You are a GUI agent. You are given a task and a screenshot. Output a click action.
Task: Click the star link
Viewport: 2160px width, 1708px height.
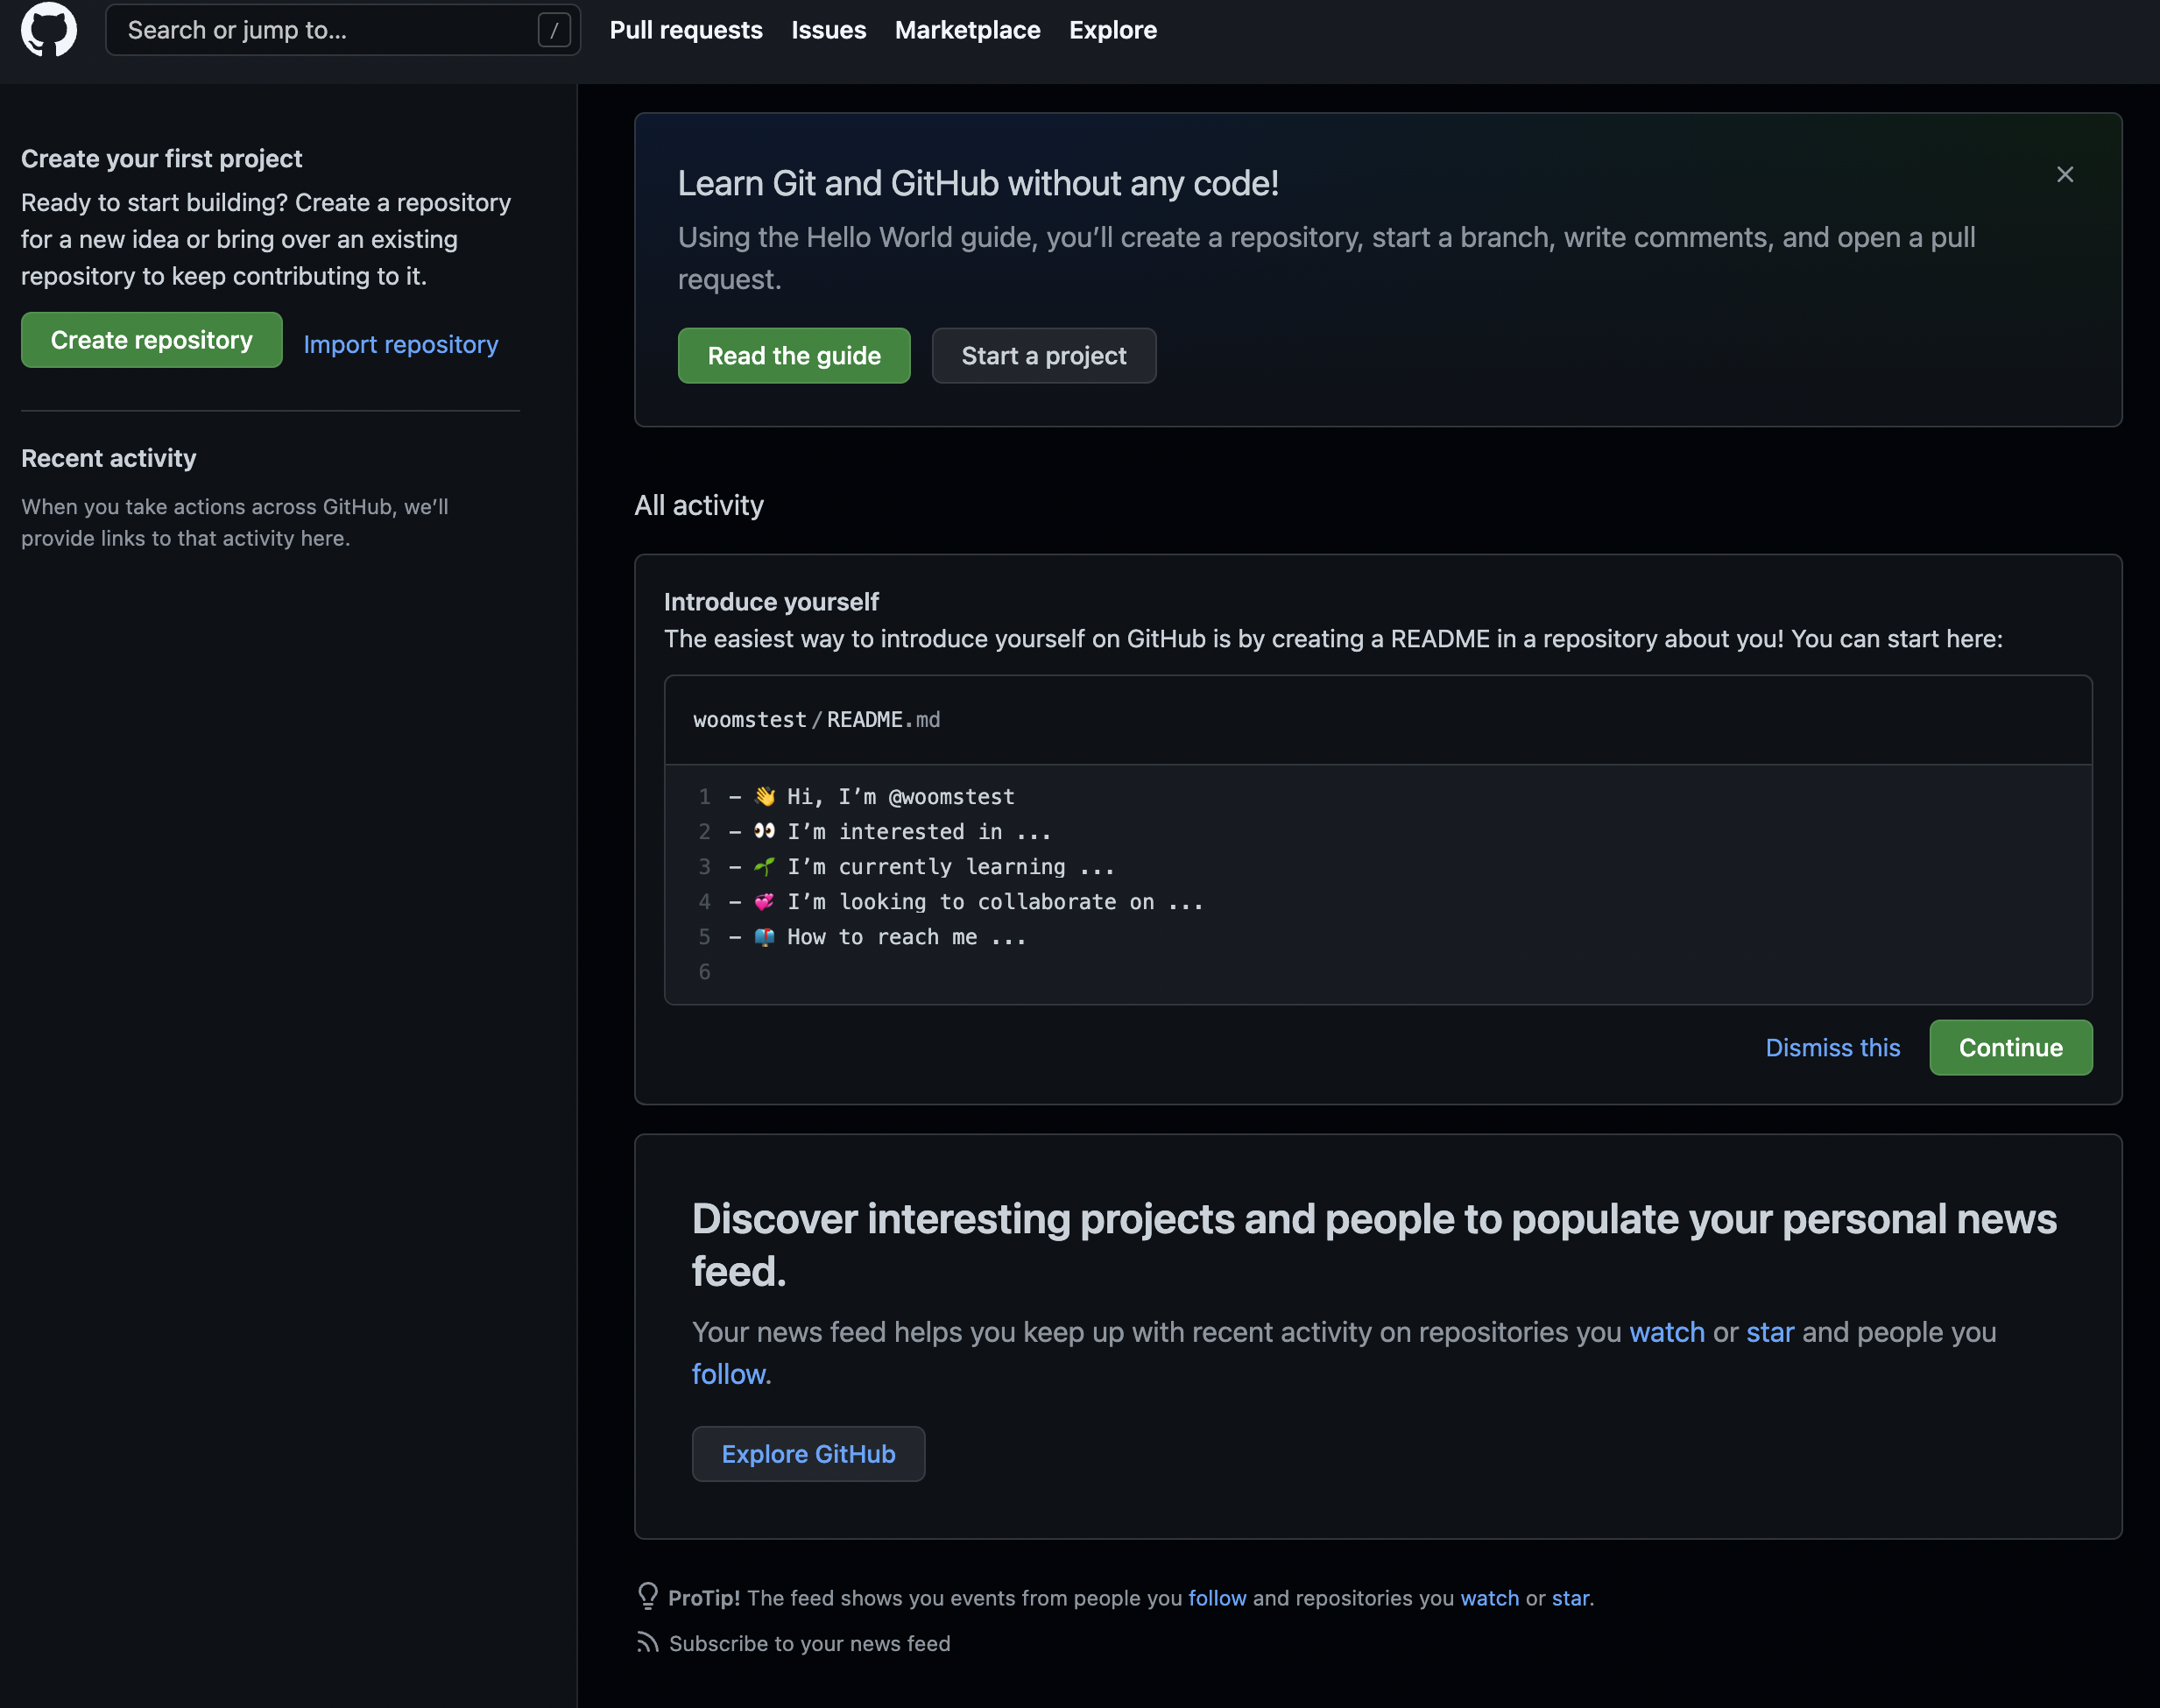pos(1770,1332)
